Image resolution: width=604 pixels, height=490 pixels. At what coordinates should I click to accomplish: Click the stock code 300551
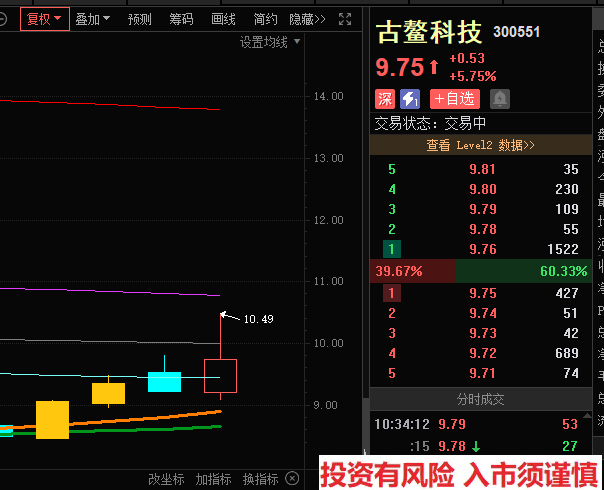pos(517,32)
